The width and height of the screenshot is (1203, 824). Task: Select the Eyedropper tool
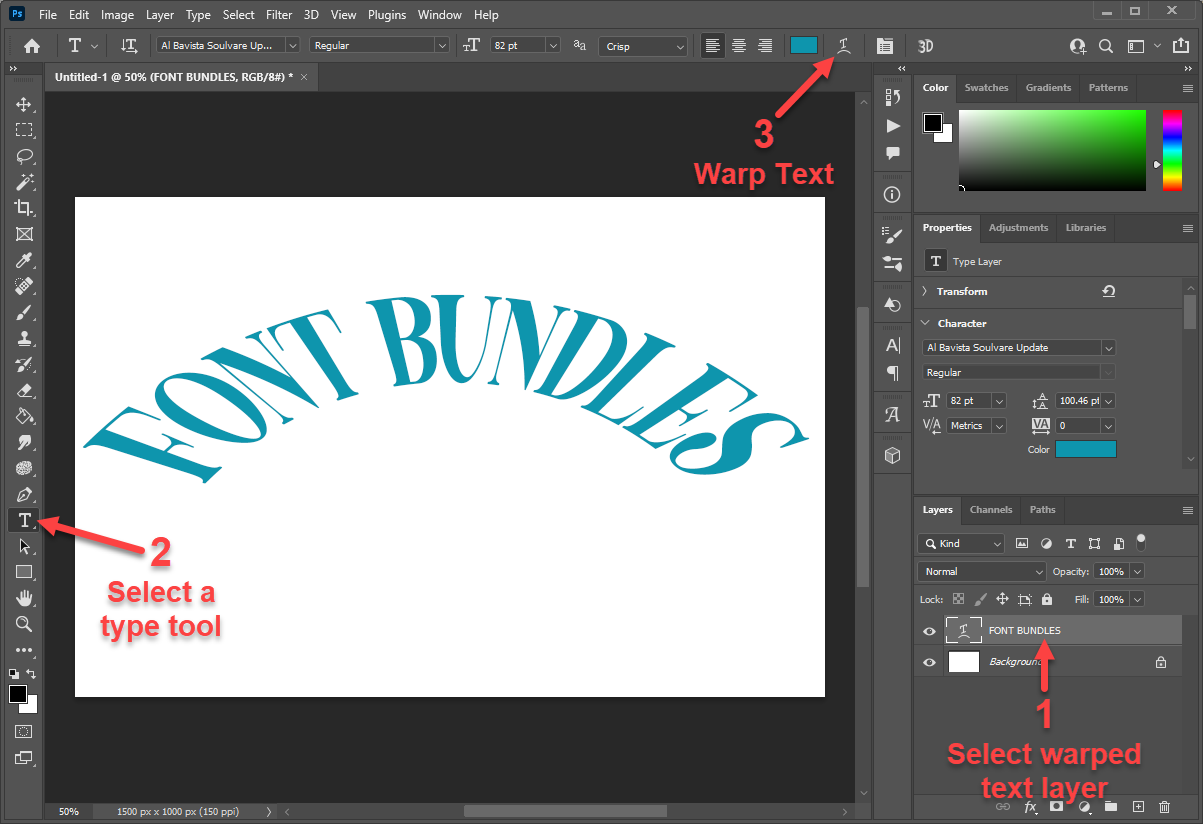click(24, 260)
